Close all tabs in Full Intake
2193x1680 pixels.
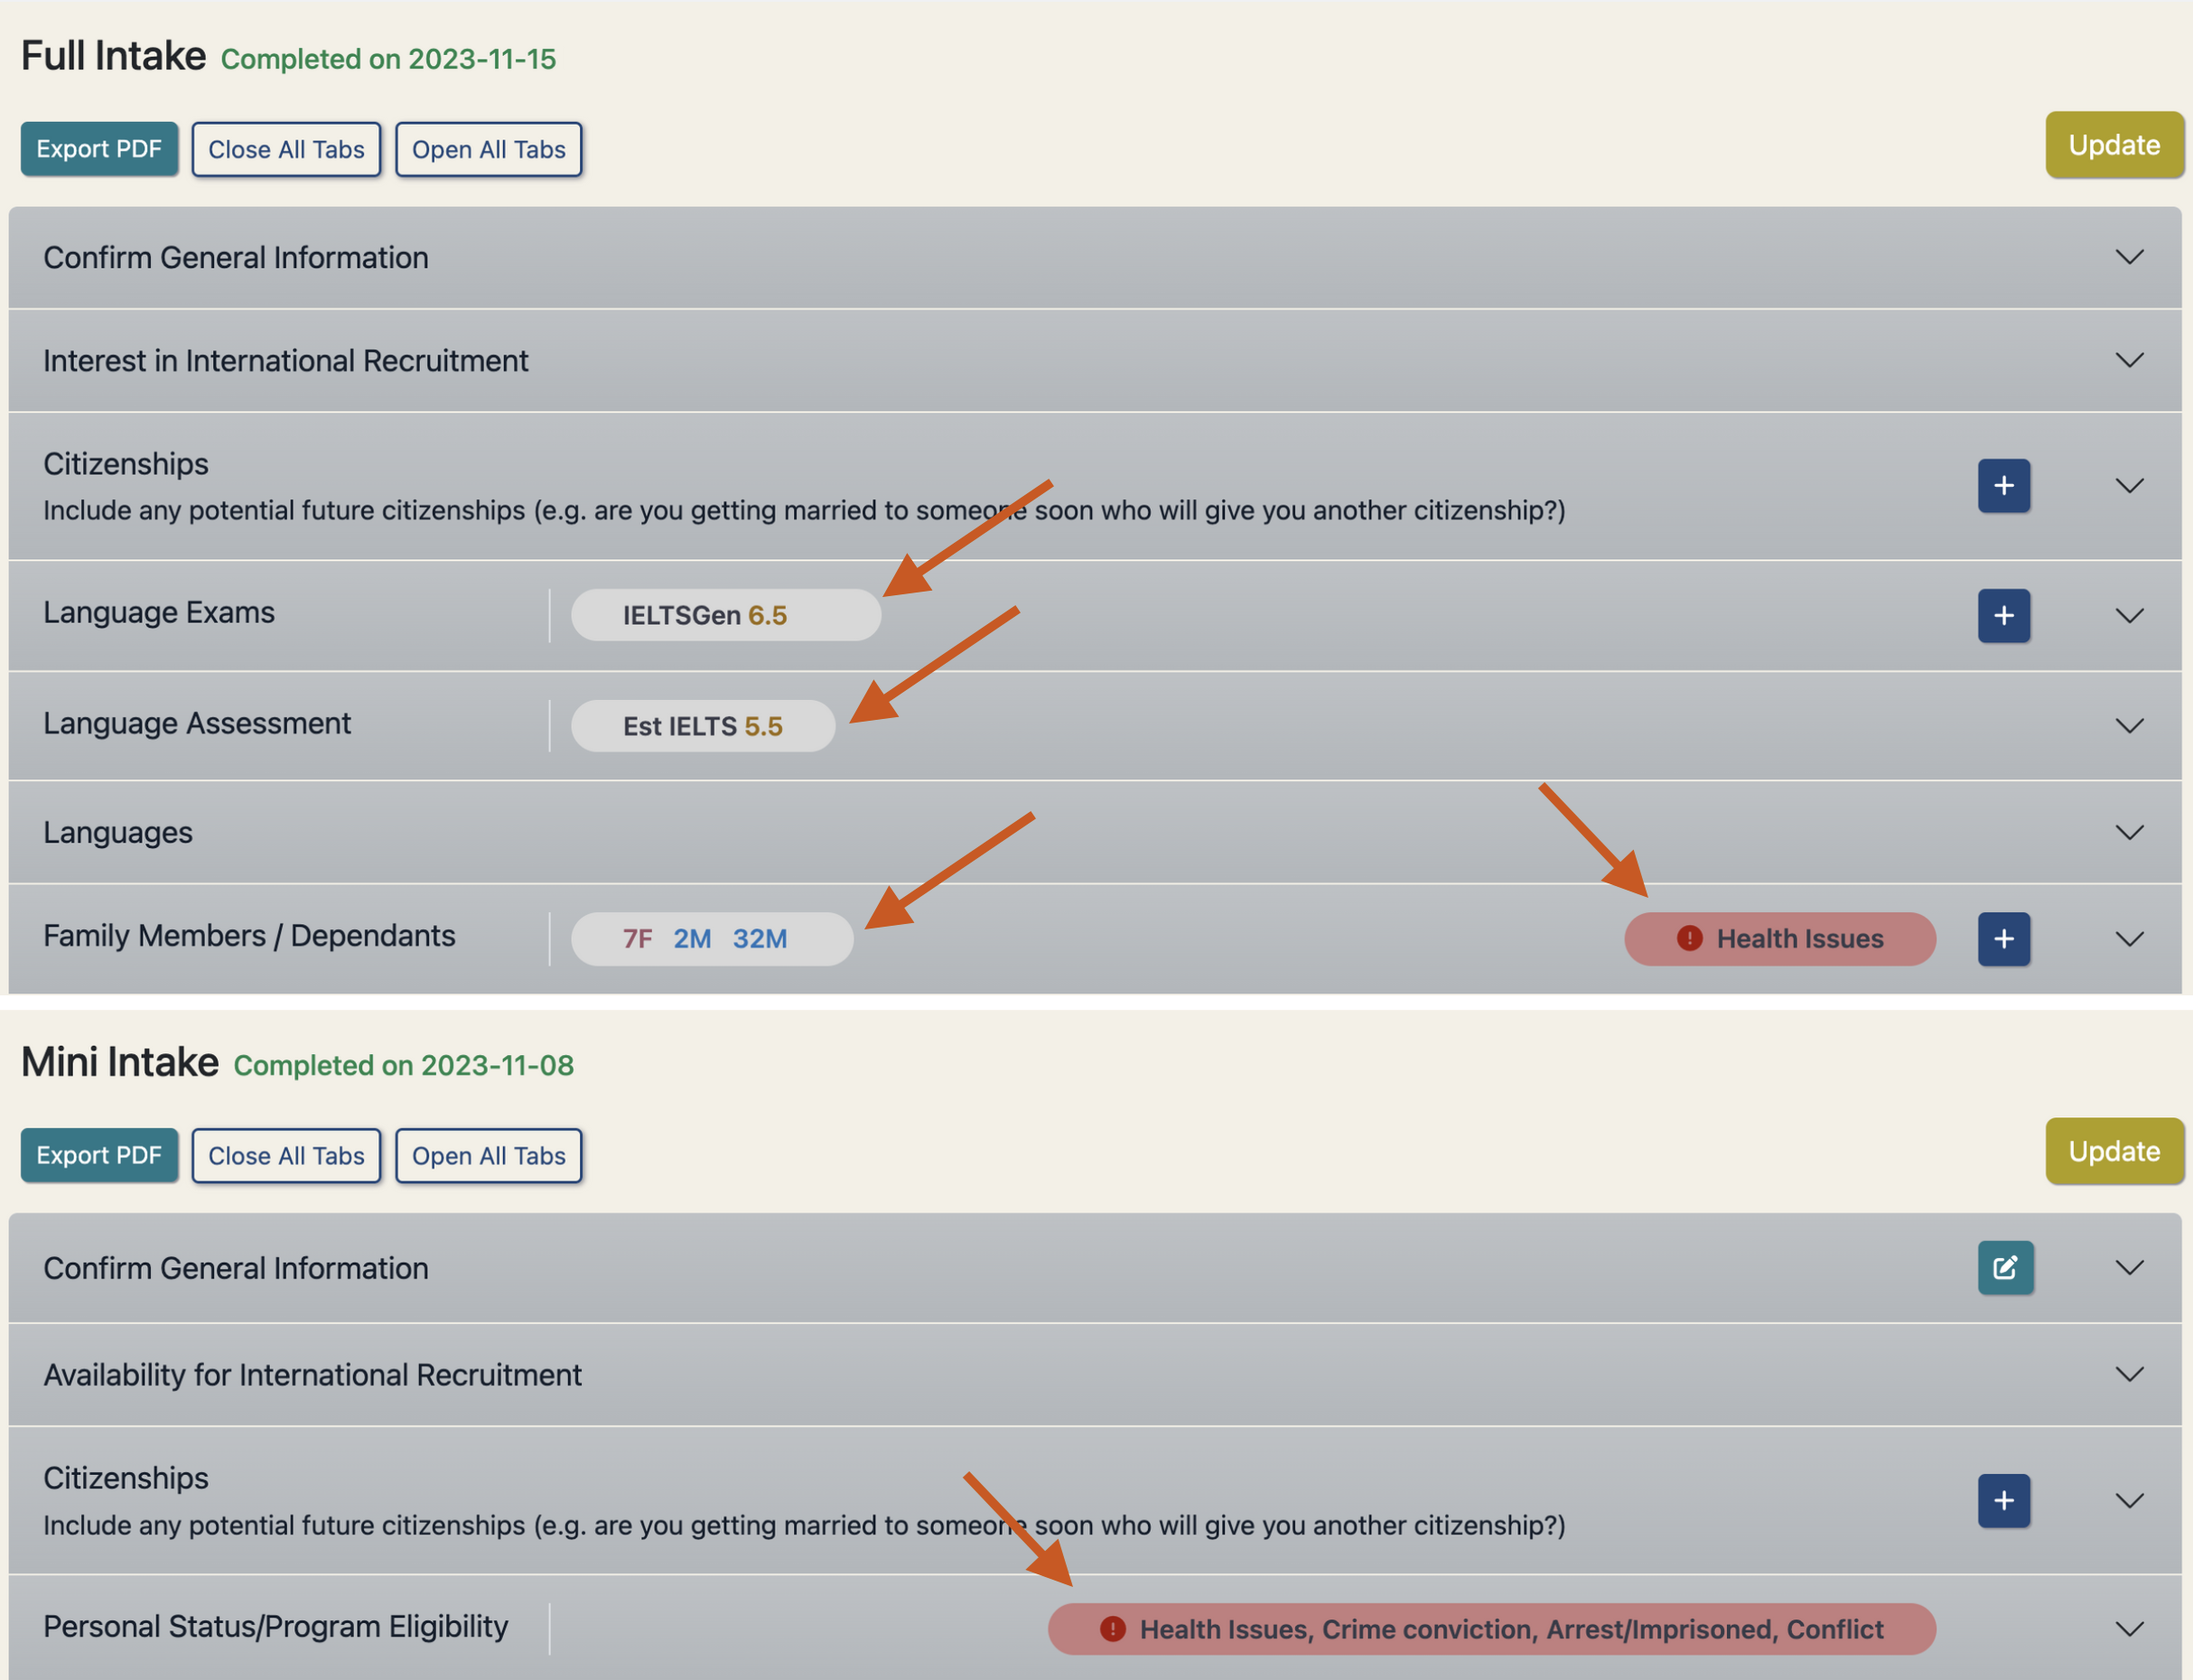[286, 148]
